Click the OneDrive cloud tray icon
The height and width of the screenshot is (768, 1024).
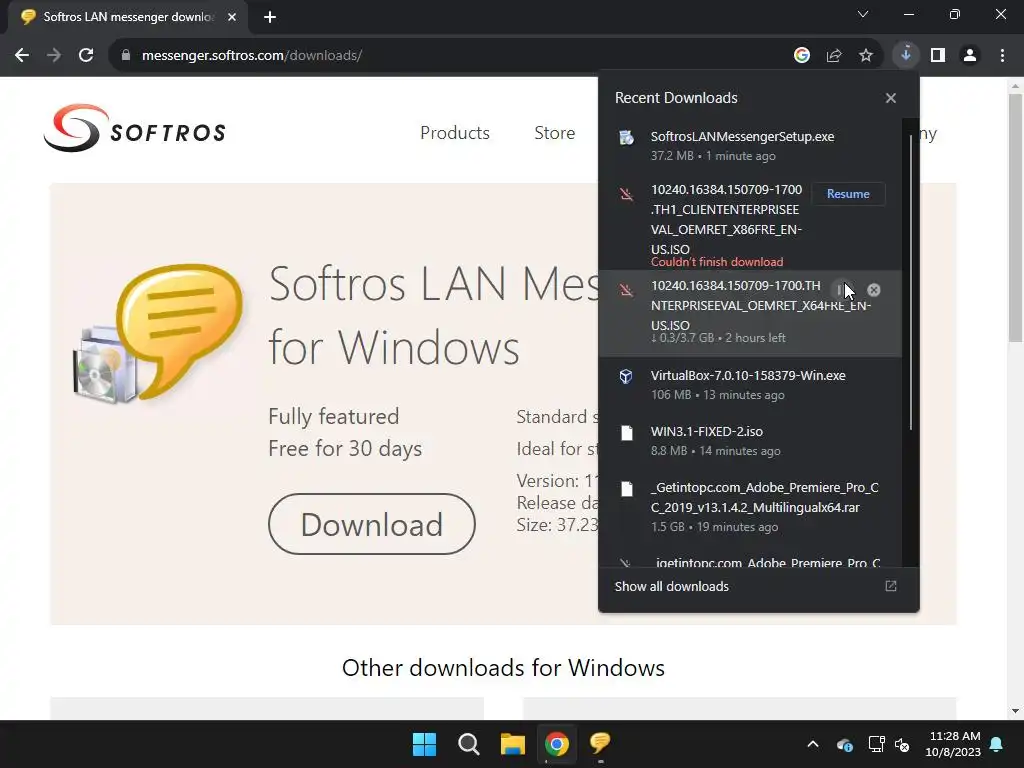point(844,744)
